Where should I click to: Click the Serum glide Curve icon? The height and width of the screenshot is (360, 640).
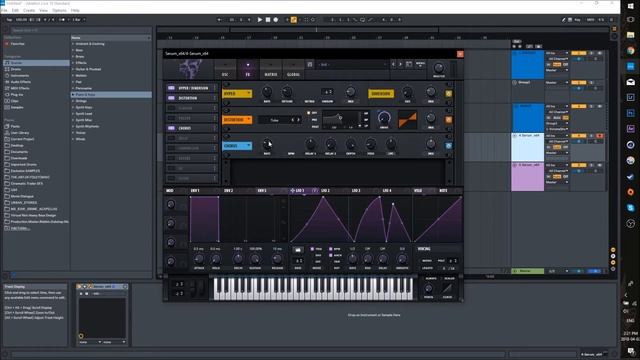tap(447, 288)
